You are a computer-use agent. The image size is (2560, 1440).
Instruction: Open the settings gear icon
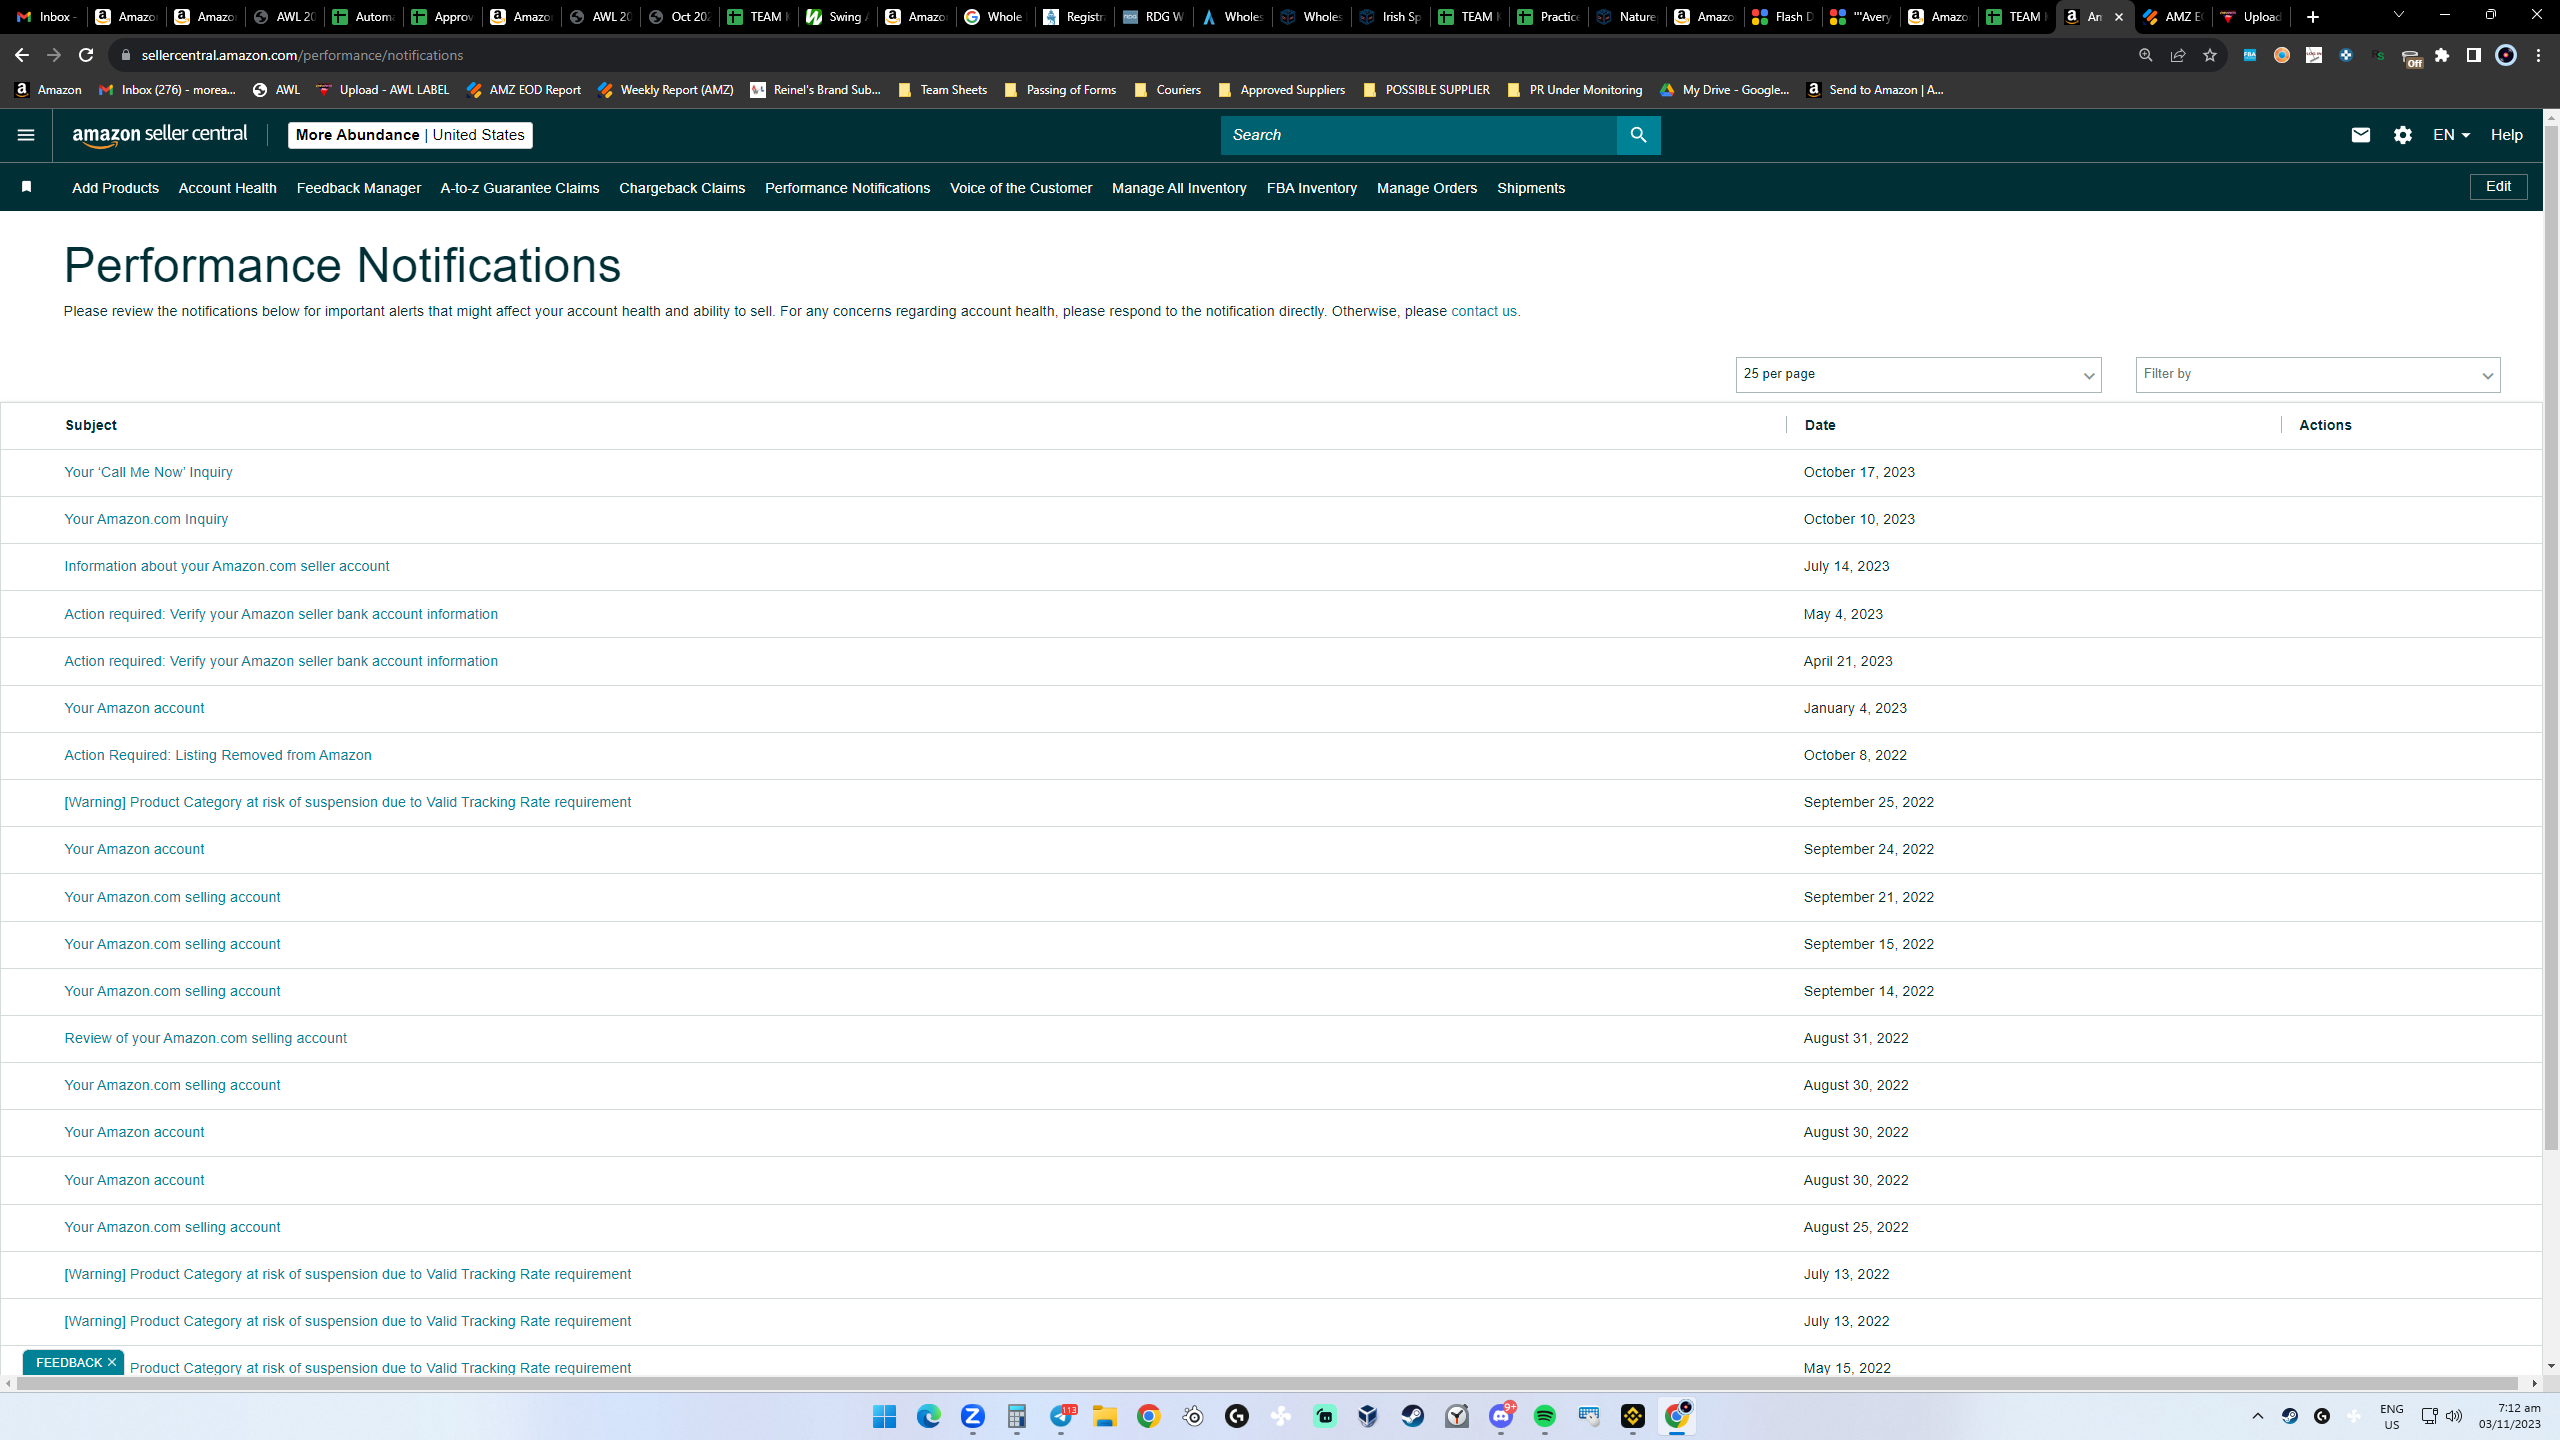point(2403,135)
